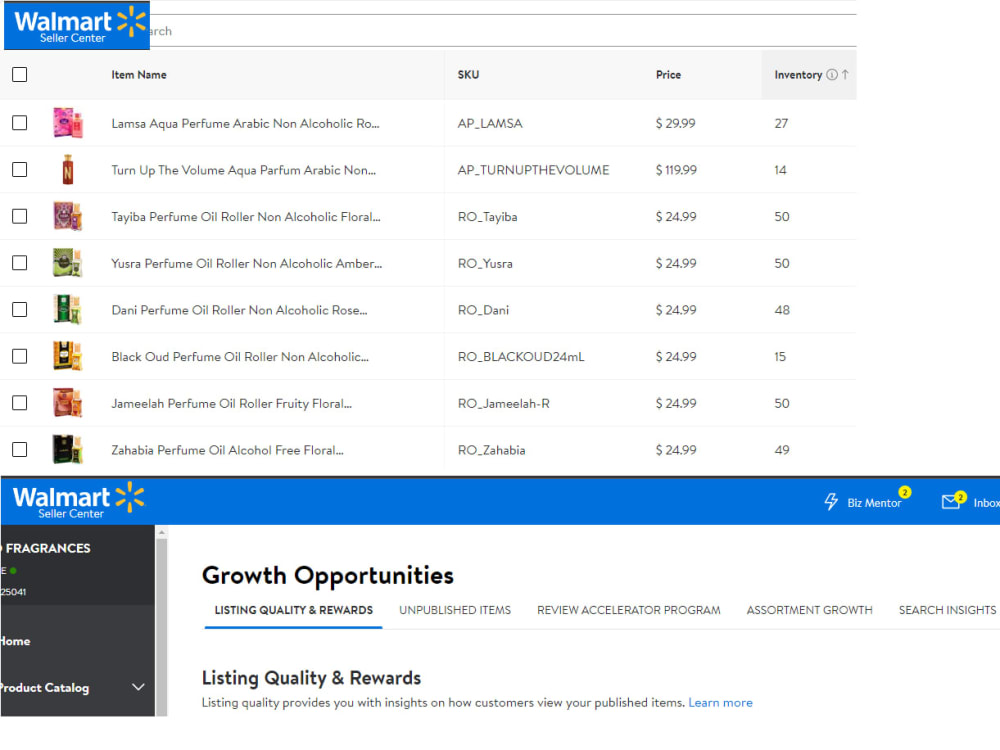Click the sidebar vertical scrollbar
This screenshot has height=750, width=1000.
coord(161,625)
